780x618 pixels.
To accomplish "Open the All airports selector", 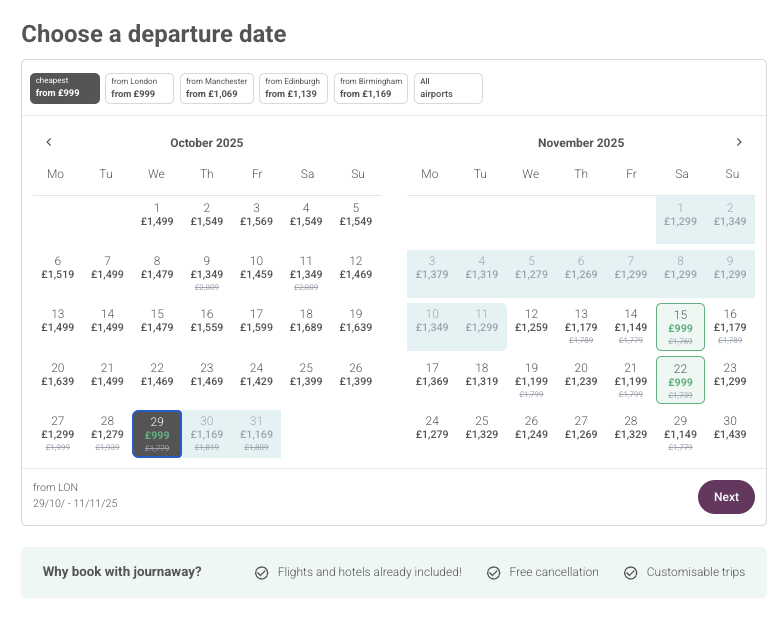I will click(x=448, y=88).
